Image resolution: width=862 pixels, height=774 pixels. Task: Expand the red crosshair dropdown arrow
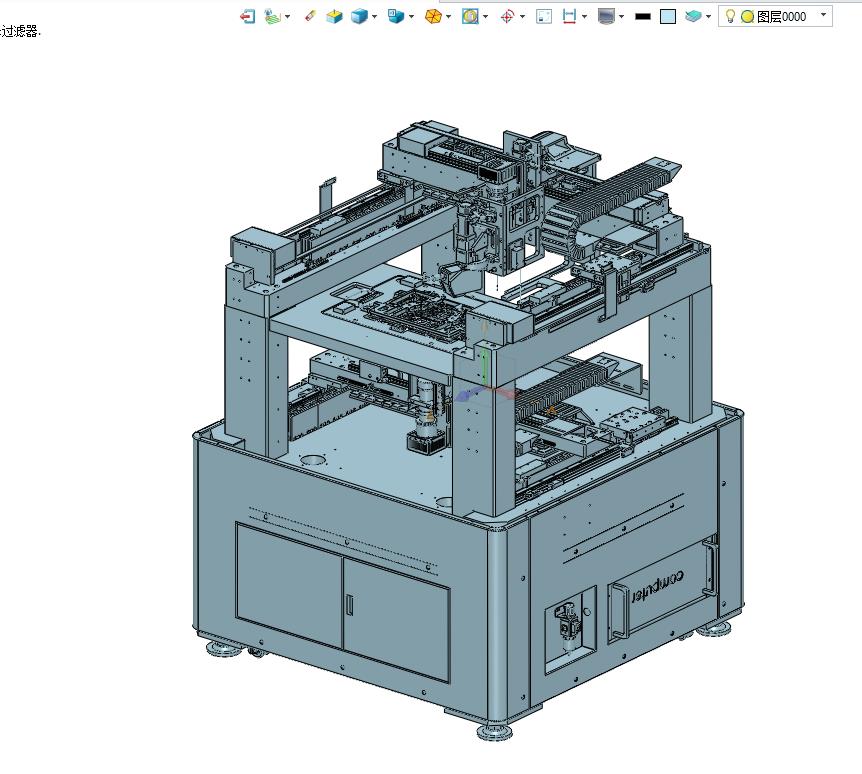[522, 16]
